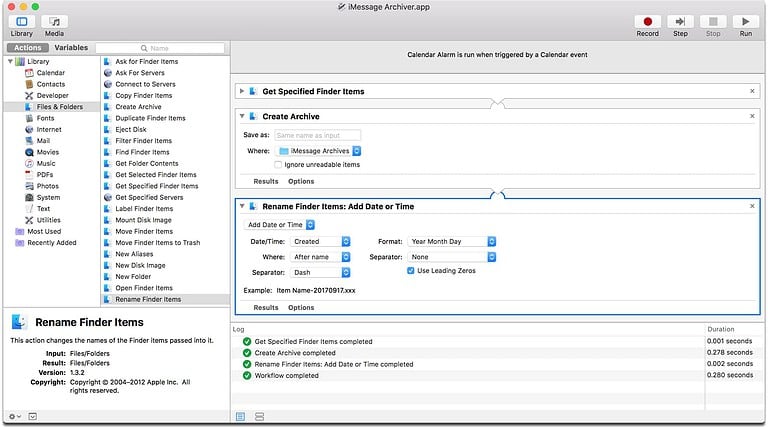Open Recently Added smart folder
The width and height of the screenshot is (768, 427).
[51, 242]
